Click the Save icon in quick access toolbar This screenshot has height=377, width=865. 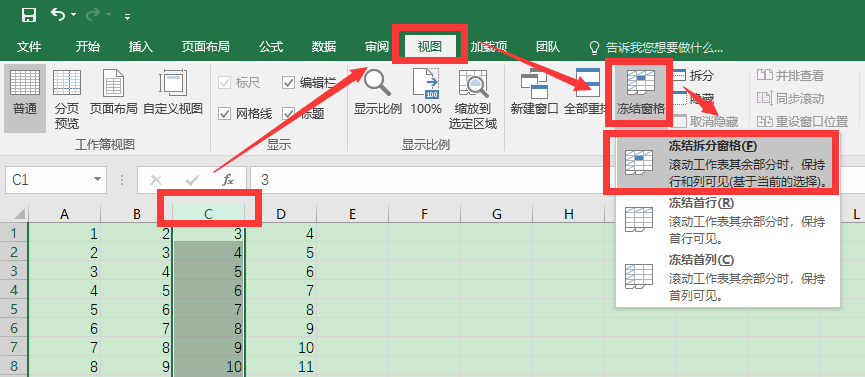[x=29, y=15]
